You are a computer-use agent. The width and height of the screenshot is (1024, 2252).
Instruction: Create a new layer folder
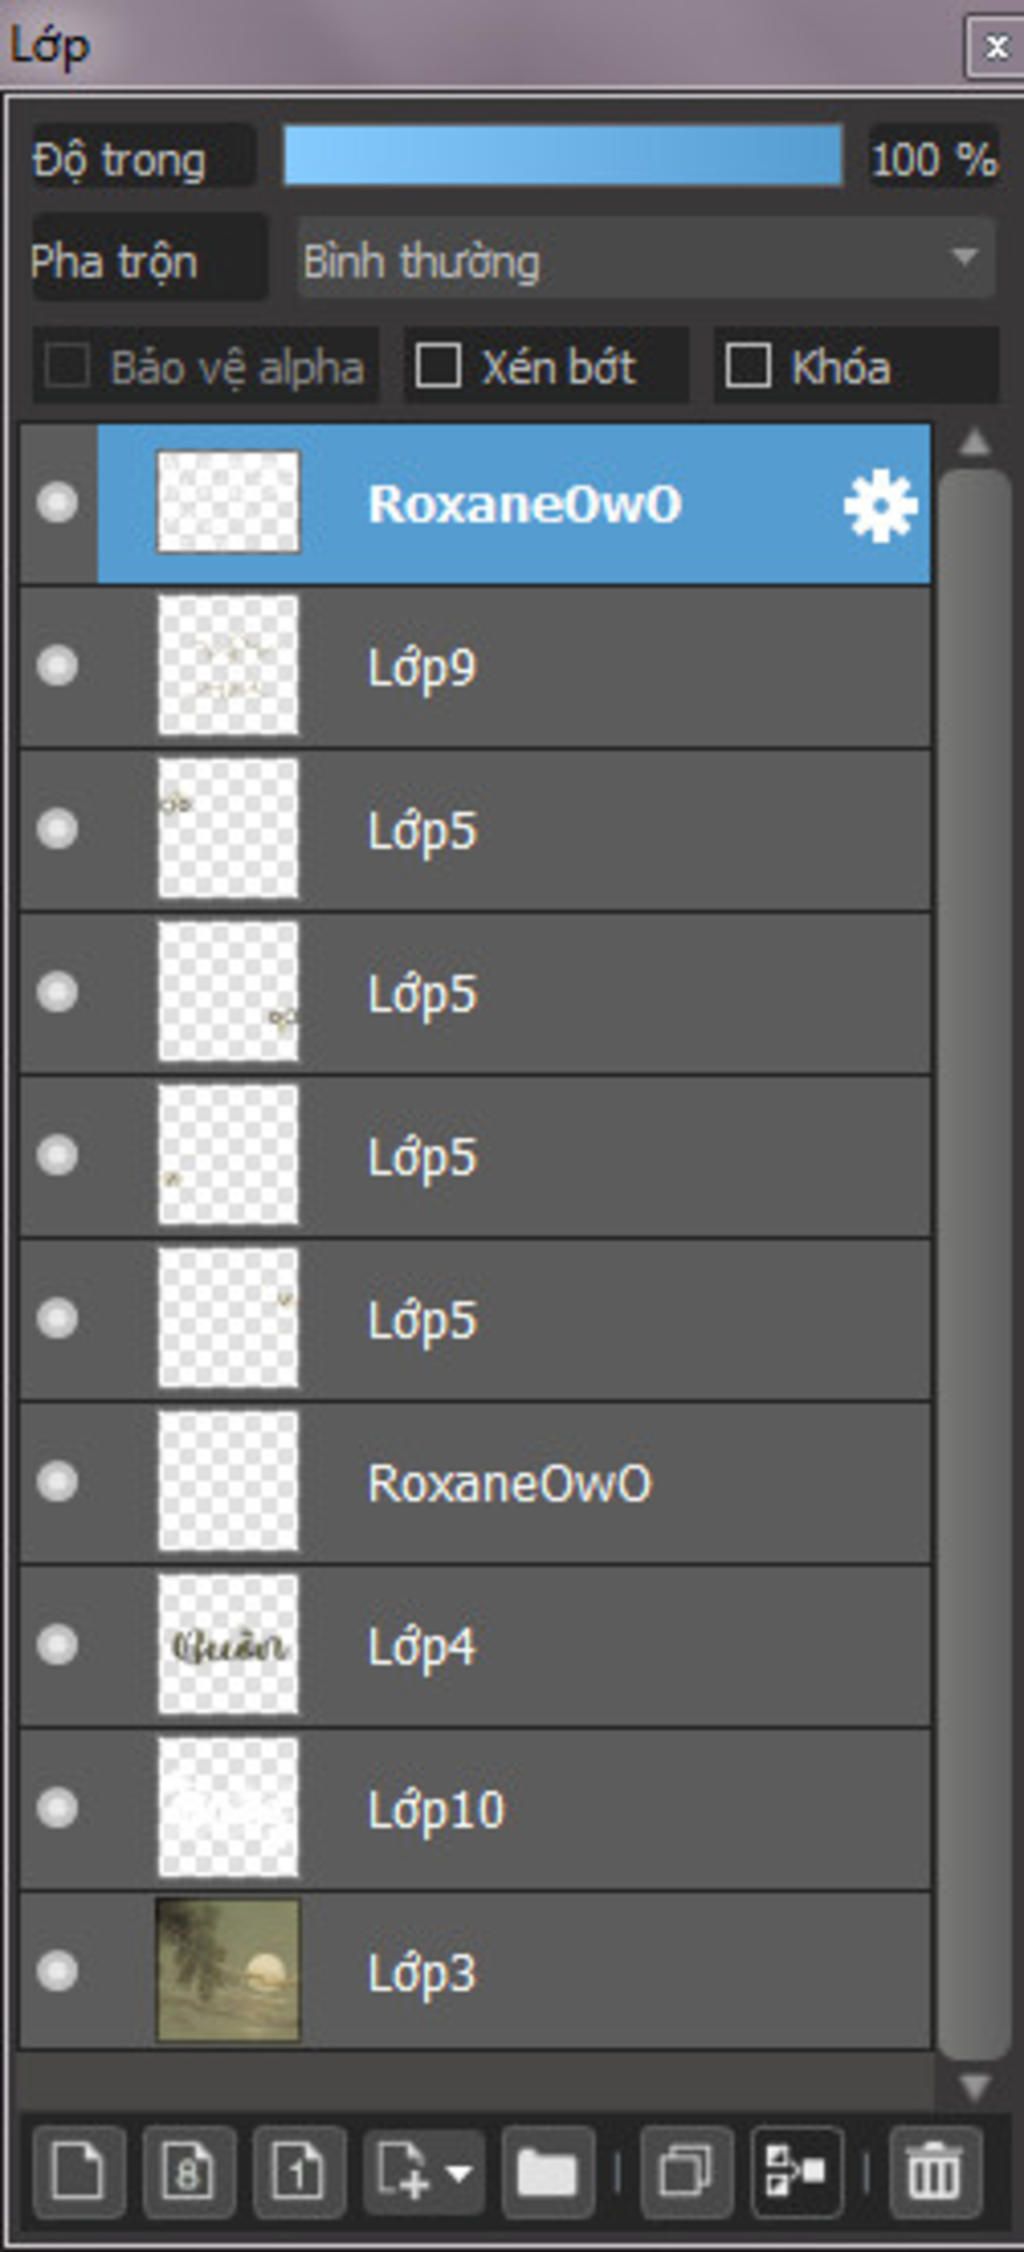[x=547, y=2172]
